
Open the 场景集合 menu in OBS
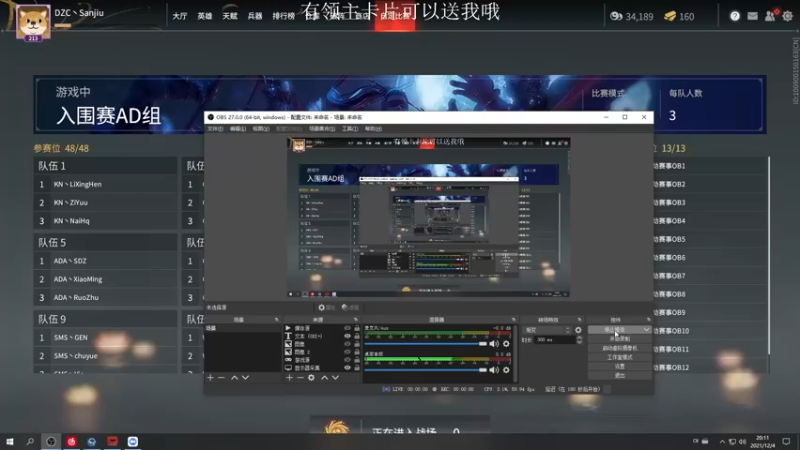pyautogui.click(x=322, y=129)
